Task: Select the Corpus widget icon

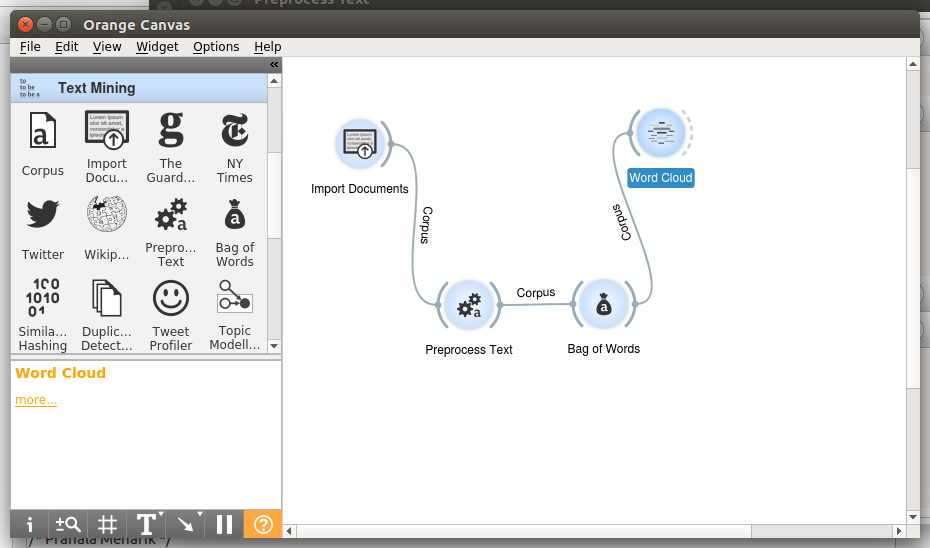Action: 43,131
